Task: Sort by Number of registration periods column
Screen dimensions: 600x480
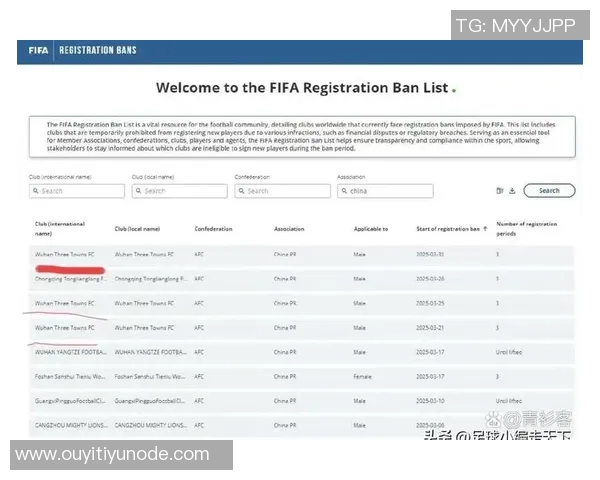Action: tap(527, 228)
